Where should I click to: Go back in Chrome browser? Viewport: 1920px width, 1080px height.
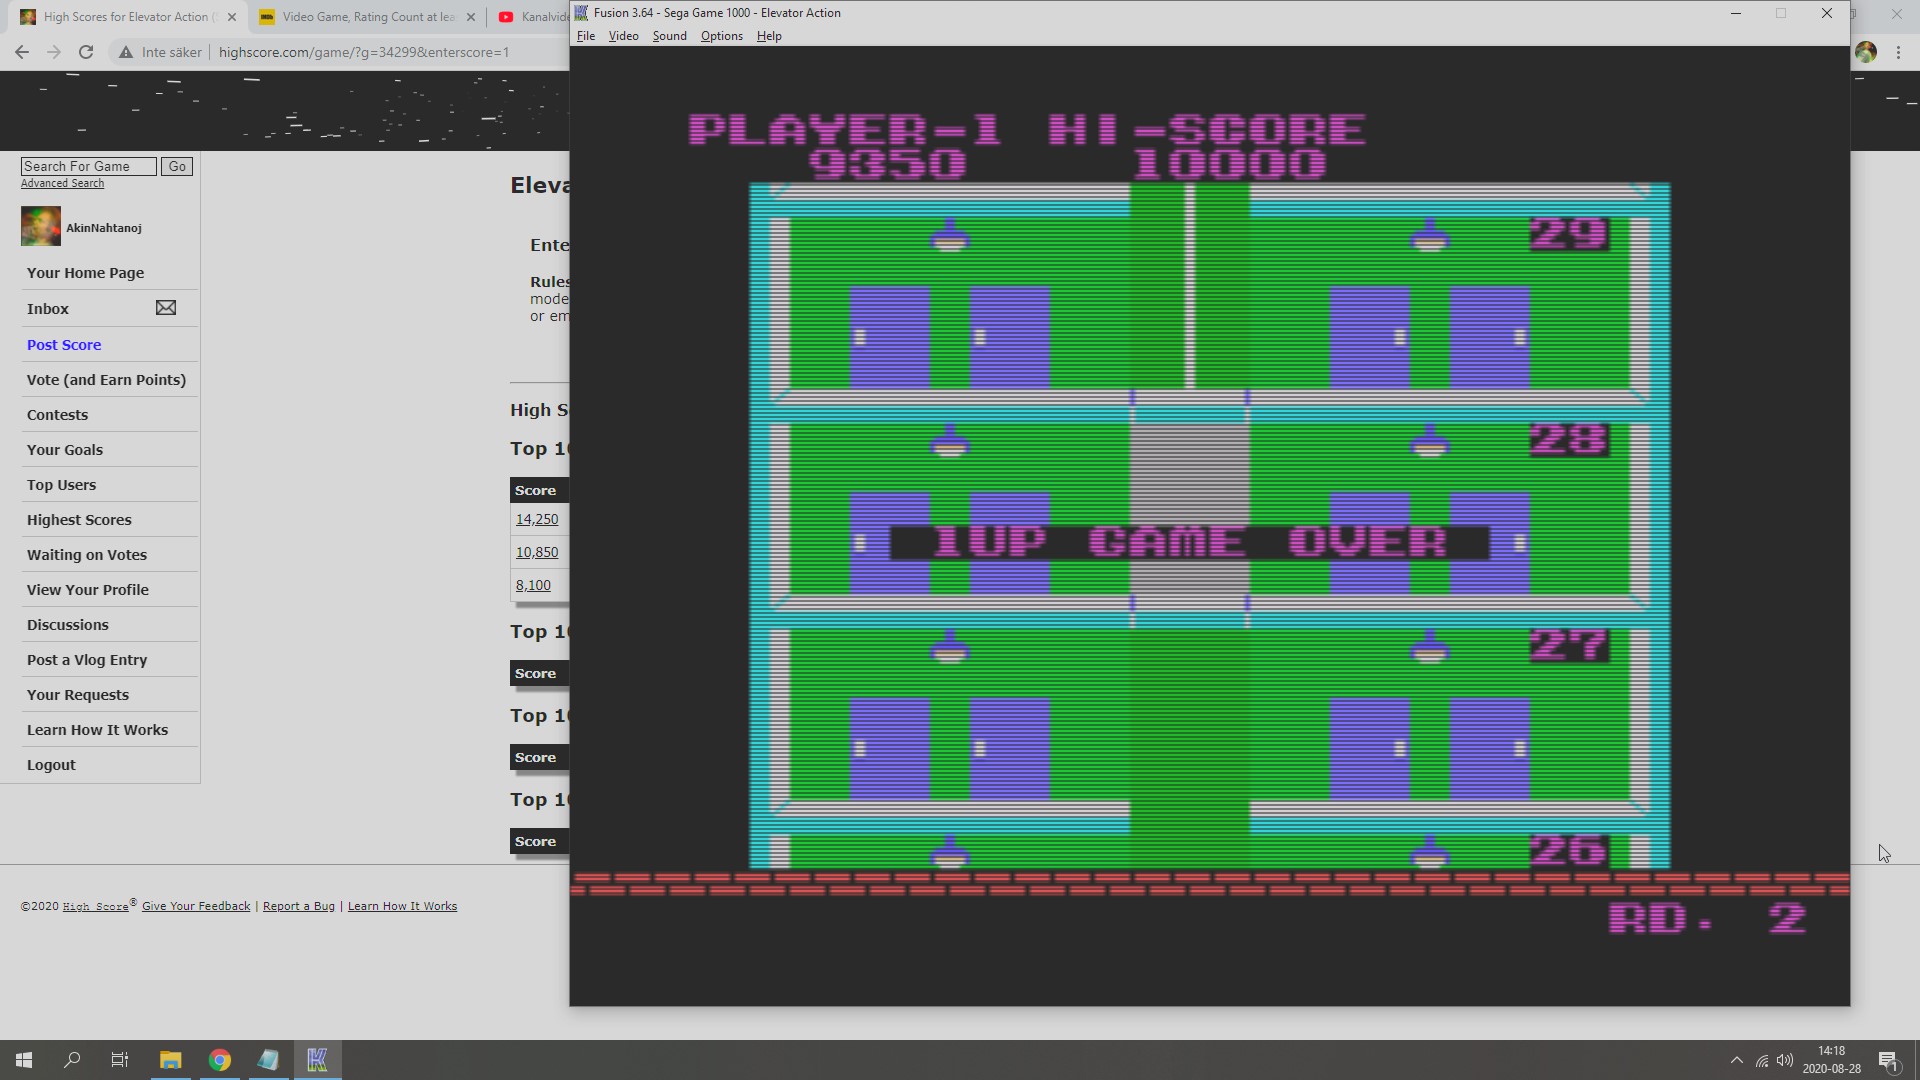point(22,52)
